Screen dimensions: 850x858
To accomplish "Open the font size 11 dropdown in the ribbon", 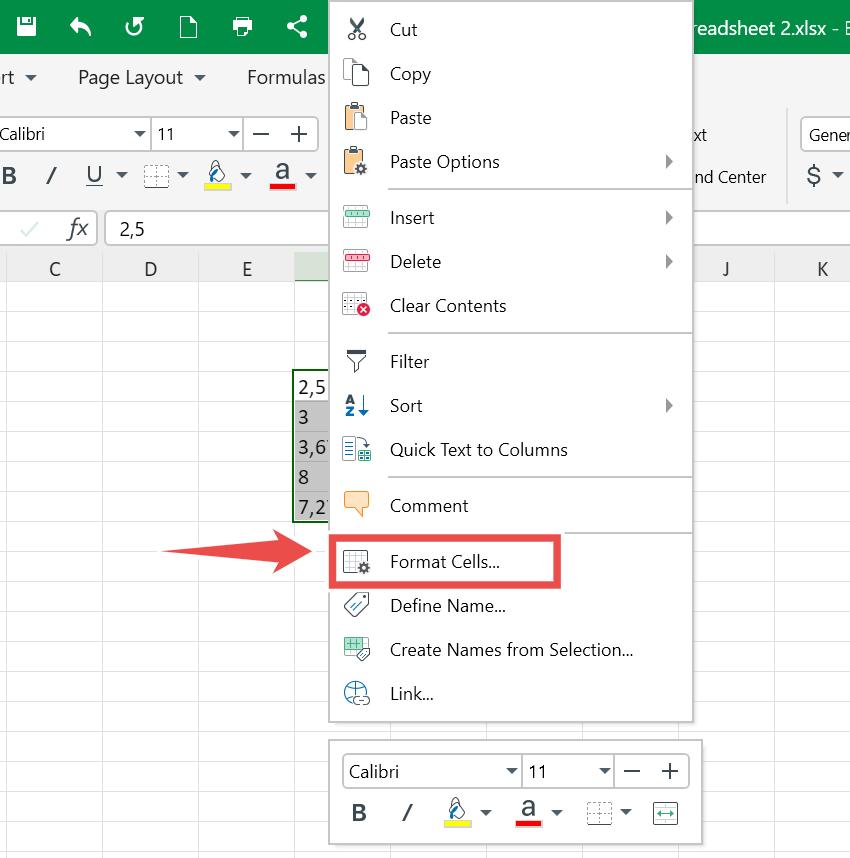I will 234,134.
